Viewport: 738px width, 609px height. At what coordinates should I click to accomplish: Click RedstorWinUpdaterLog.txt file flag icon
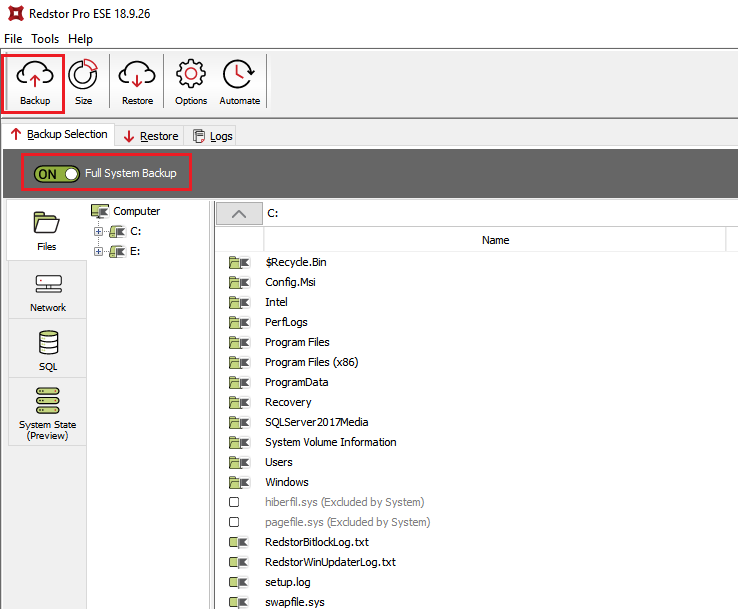pos(239,562)
